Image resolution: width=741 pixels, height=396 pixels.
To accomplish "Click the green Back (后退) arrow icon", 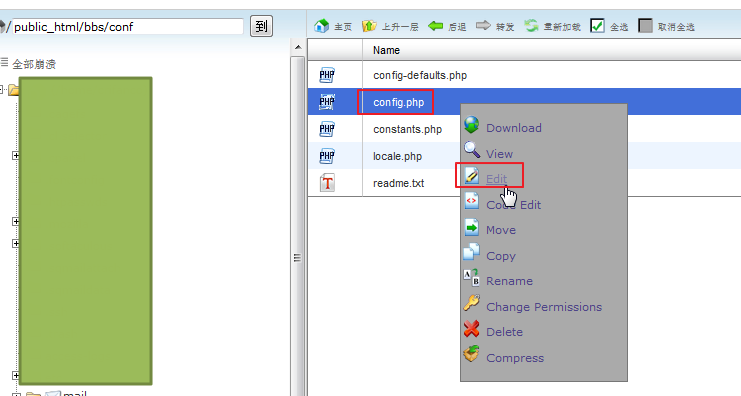I will pyautogui.click(x=435, y=26).
